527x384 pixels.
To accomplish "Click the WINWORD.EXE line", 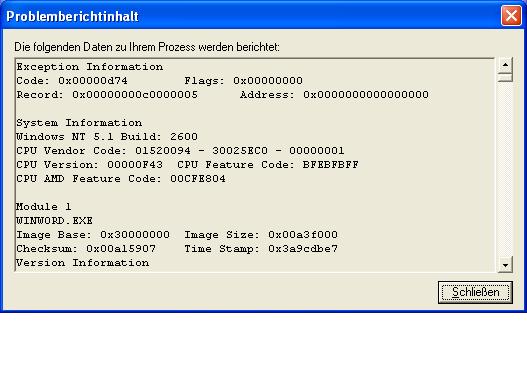I will [x=54, y=221].
